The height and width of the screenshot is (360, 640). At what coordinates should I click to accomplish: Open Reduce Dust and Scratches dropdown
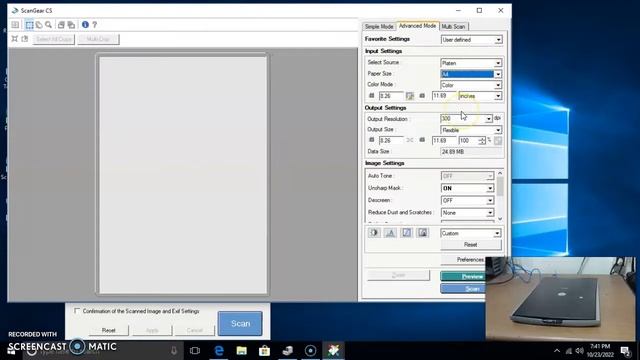click(467, 213)
